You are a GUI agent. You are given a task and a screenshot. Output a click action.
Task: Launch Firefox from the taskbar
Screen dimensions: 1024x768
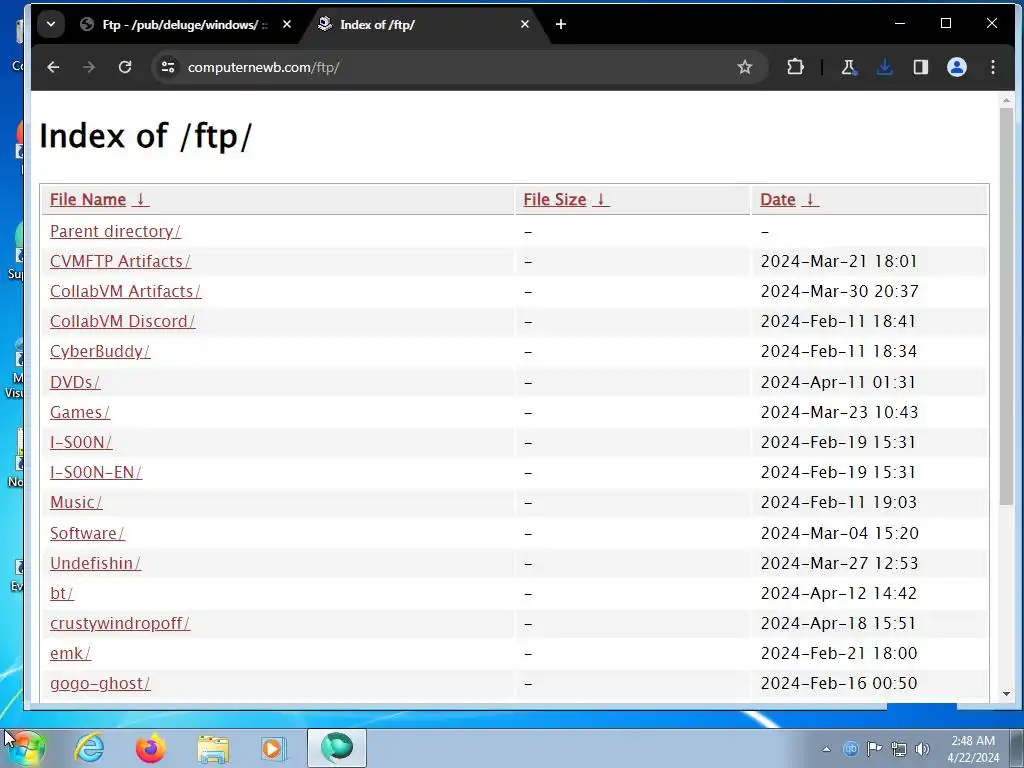[150, 748]
